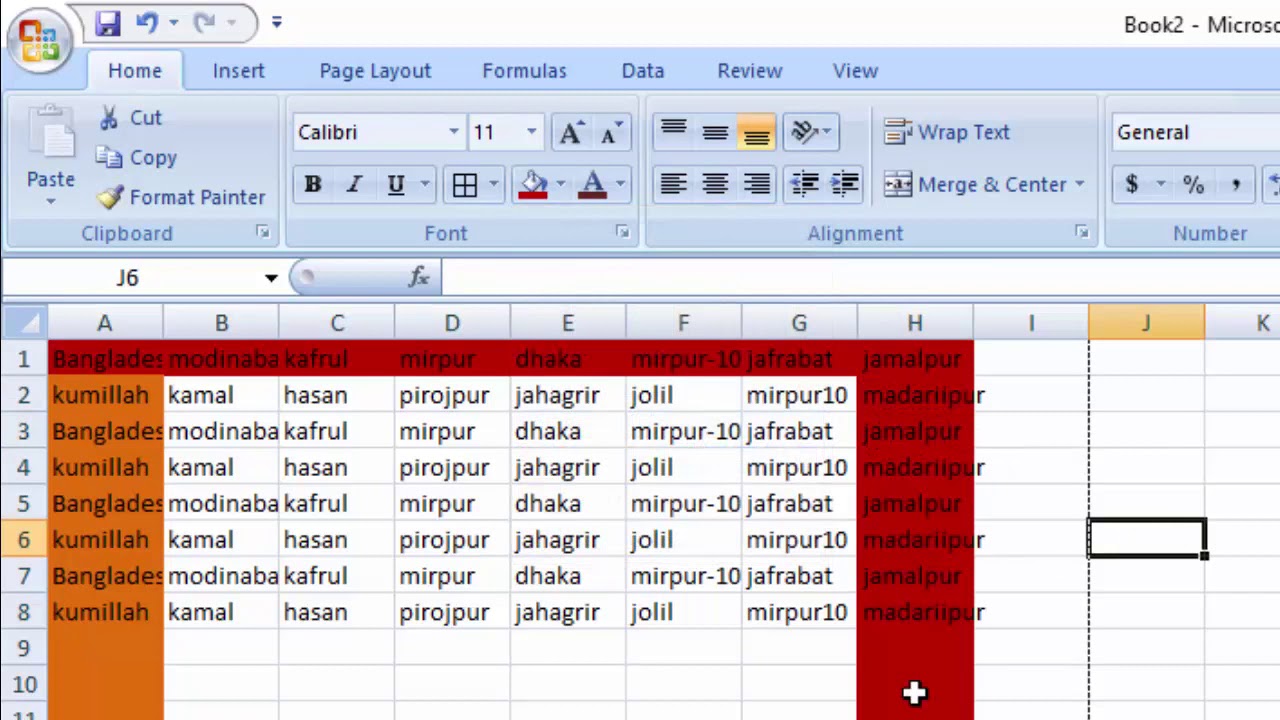The width and height of the screenshot is (1280, 720).
Task: Save workbook from Quick Access Toolbar
Action: click(x=108, y=22)
